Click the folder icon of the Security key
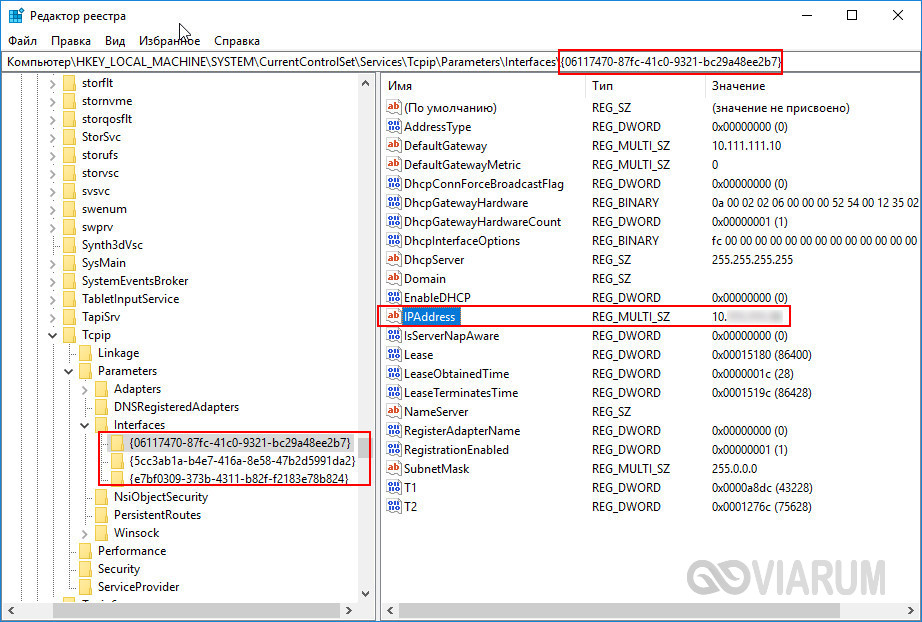This screenshot has width=922, height=622. point(85,569)
